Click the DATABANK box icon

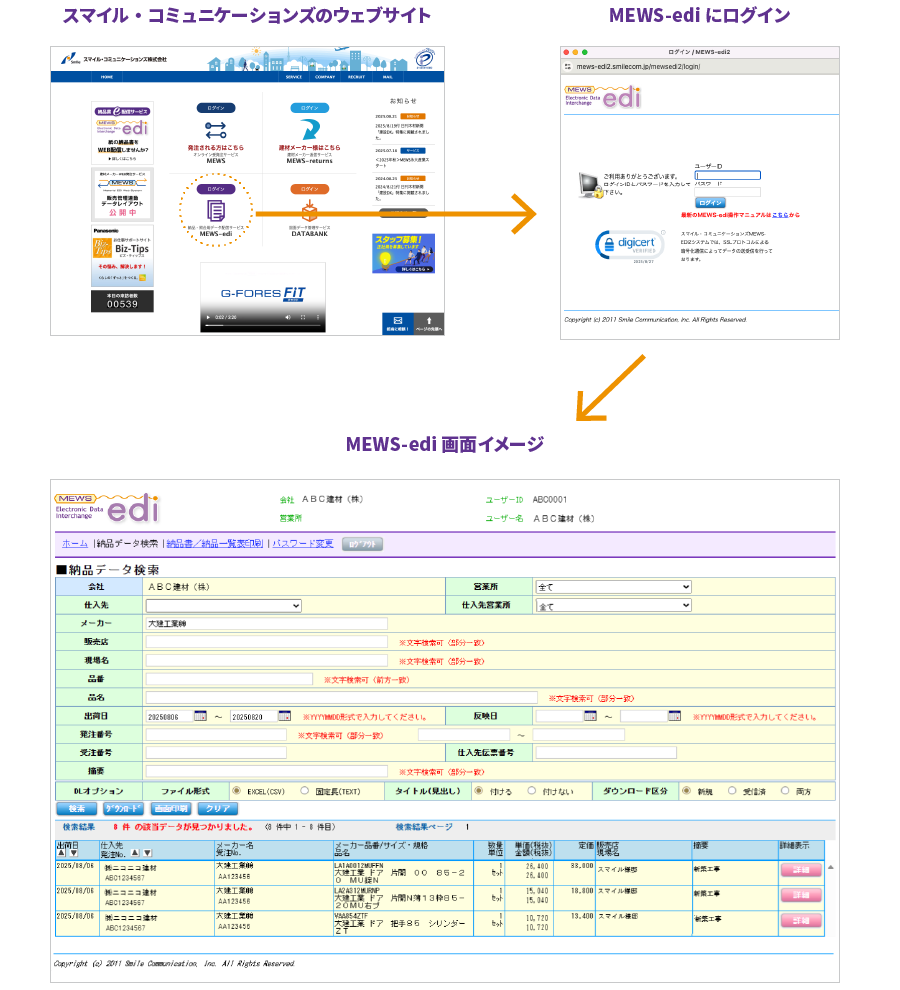point(309,211)
